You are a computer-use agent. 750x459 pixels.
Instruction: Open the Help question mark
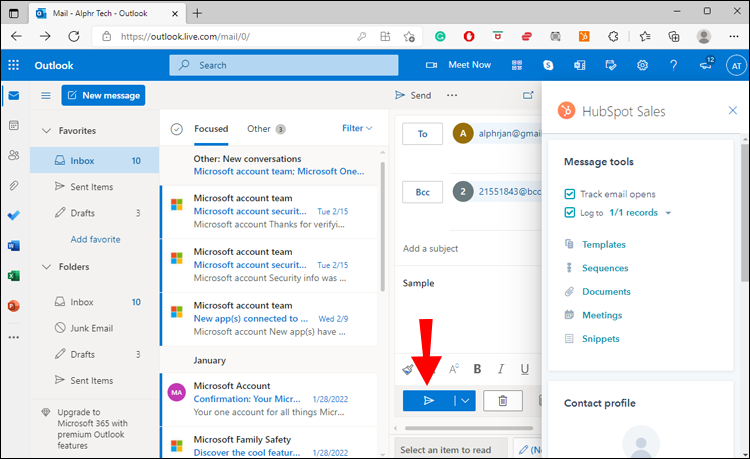(673, 65)
